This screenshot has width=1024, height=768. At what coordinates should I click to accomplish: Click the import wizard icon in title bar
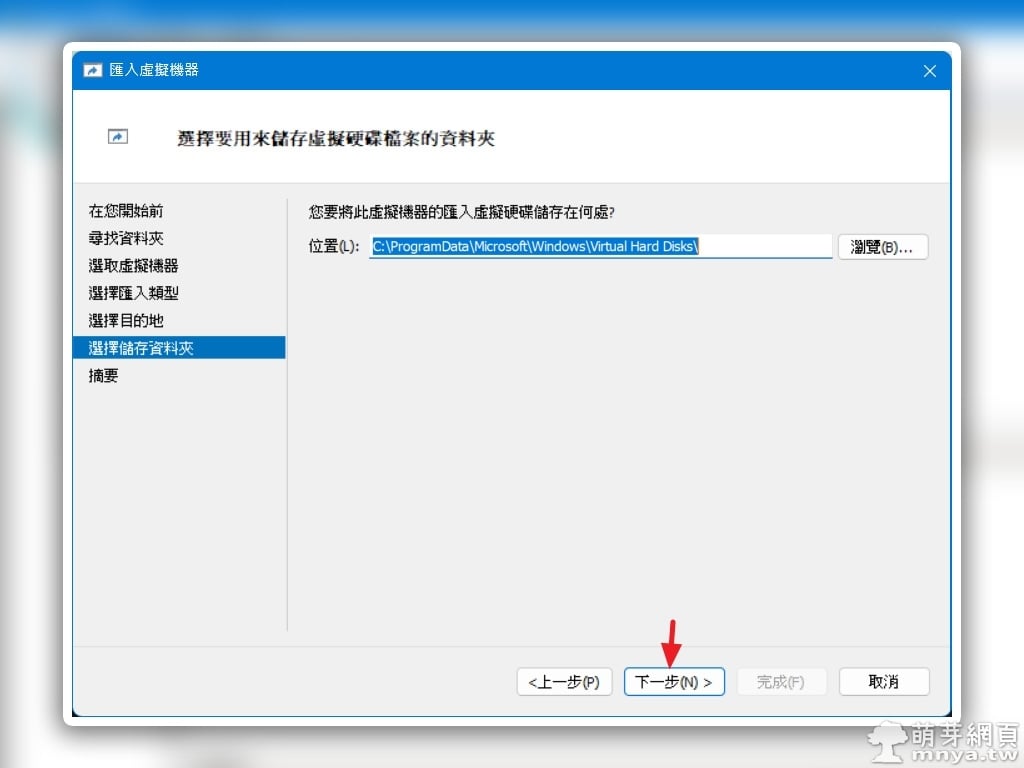(x=93, y=71)
